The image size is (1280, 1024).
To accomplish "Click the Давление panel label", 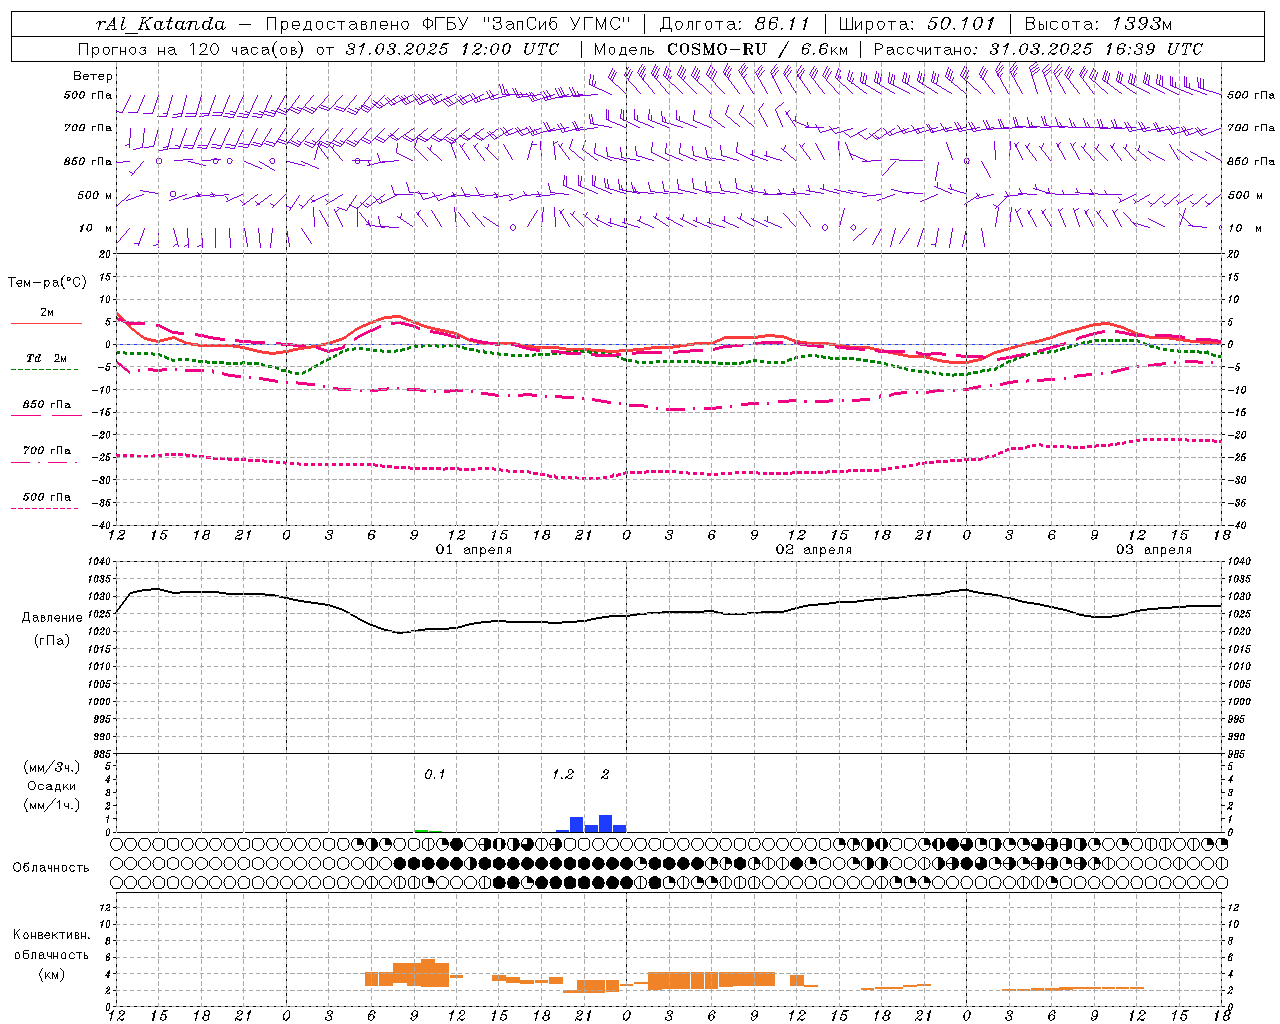I will pos(52,618).
